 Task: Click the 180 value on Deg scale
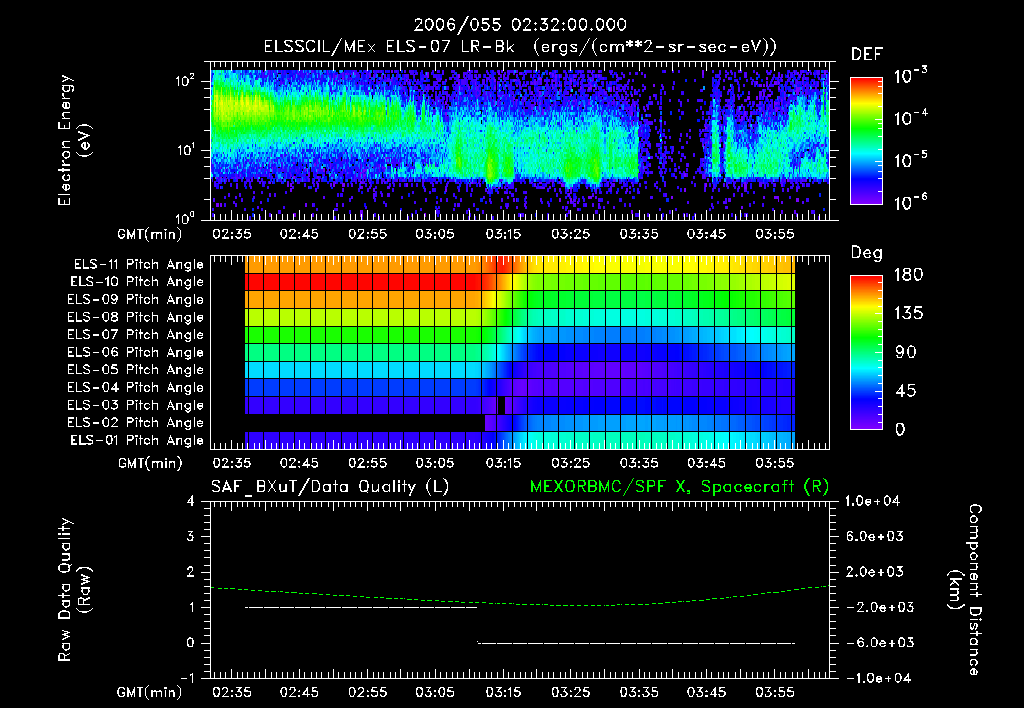pos(909,275)
